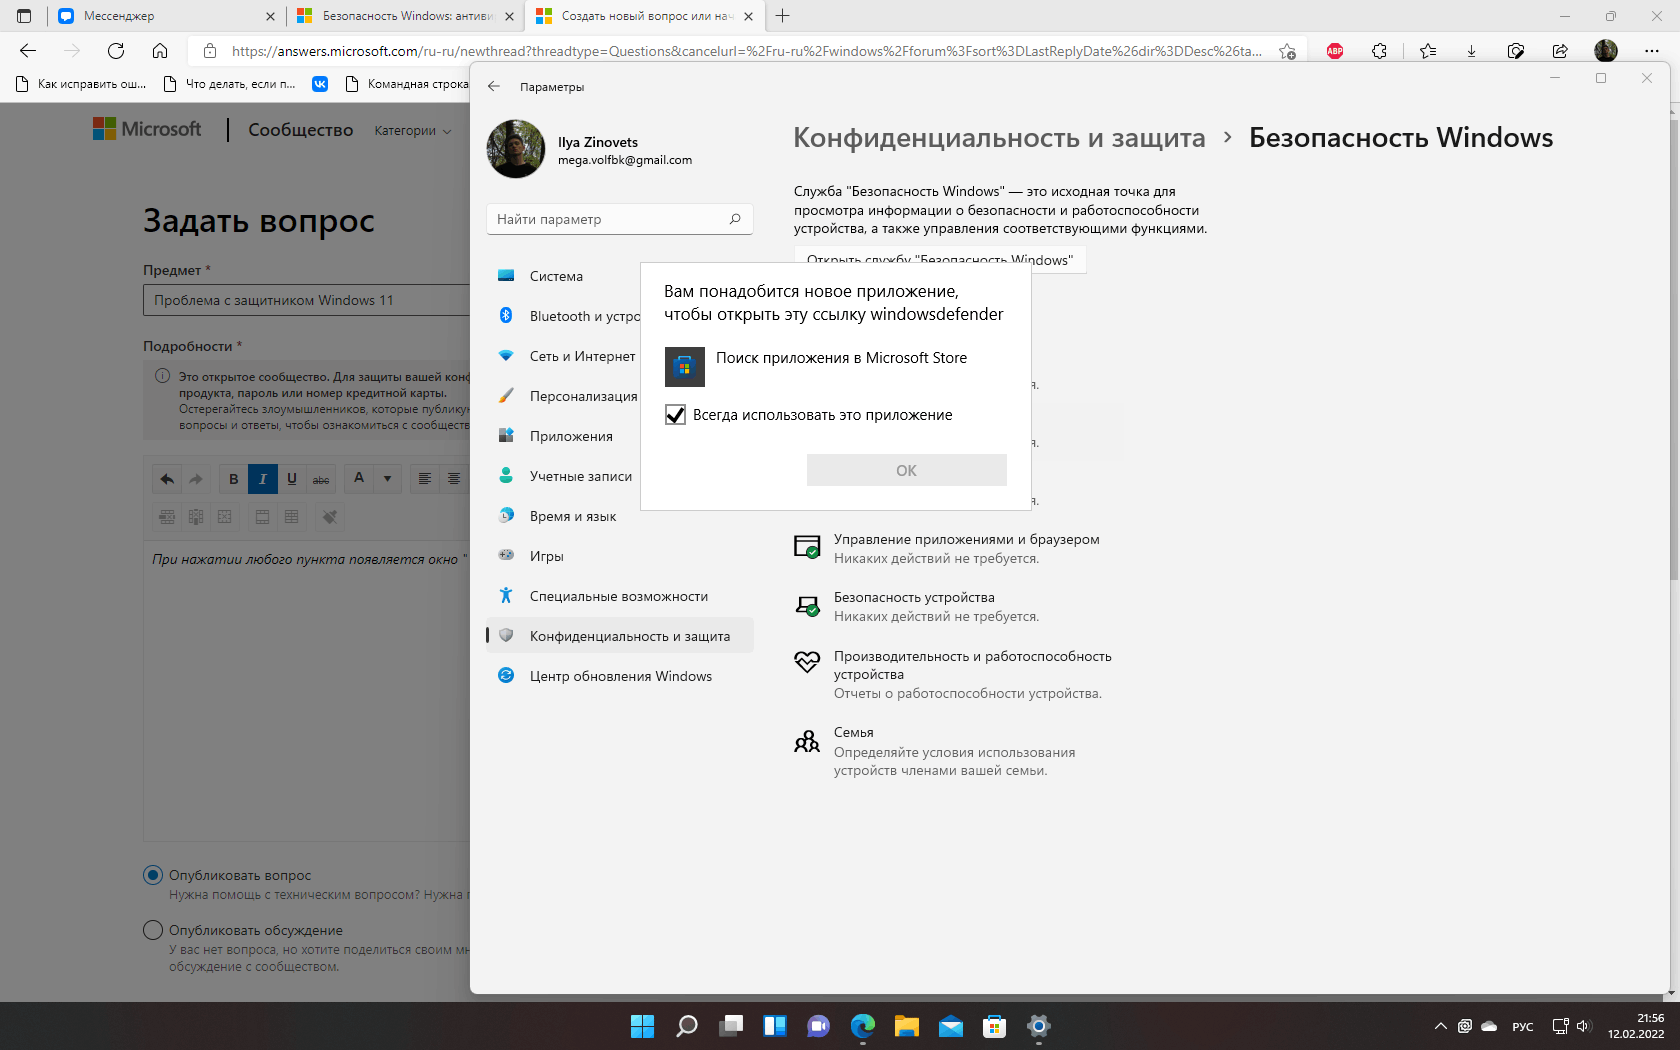Select 'Опубликовать обсуждение' radio button
Screen dimensions: 1680x1050
click(153, 930)
